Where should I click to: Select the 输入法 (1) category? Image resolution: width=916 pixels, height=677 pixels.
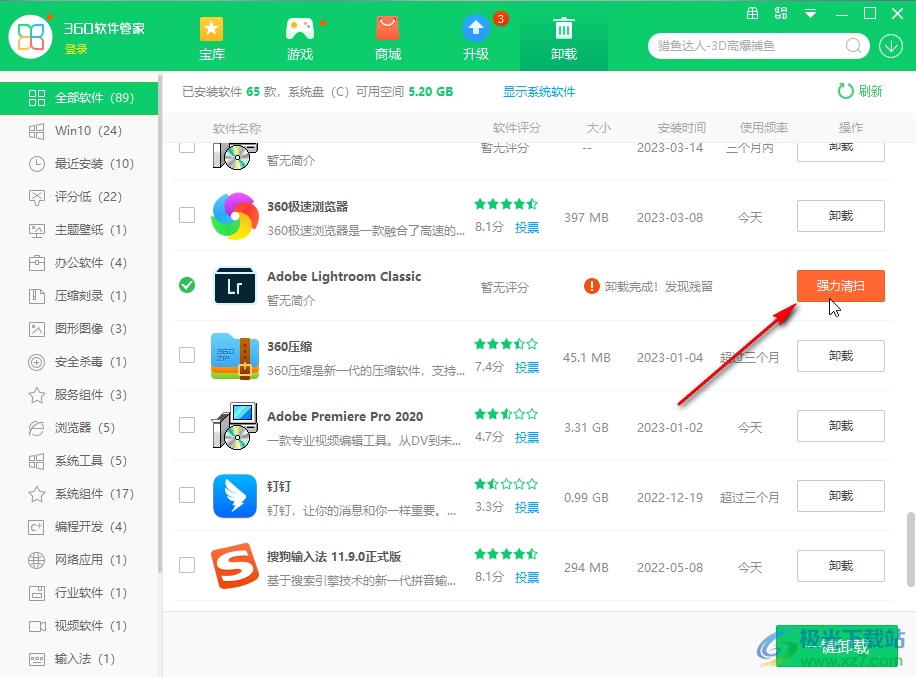point(79,659)
